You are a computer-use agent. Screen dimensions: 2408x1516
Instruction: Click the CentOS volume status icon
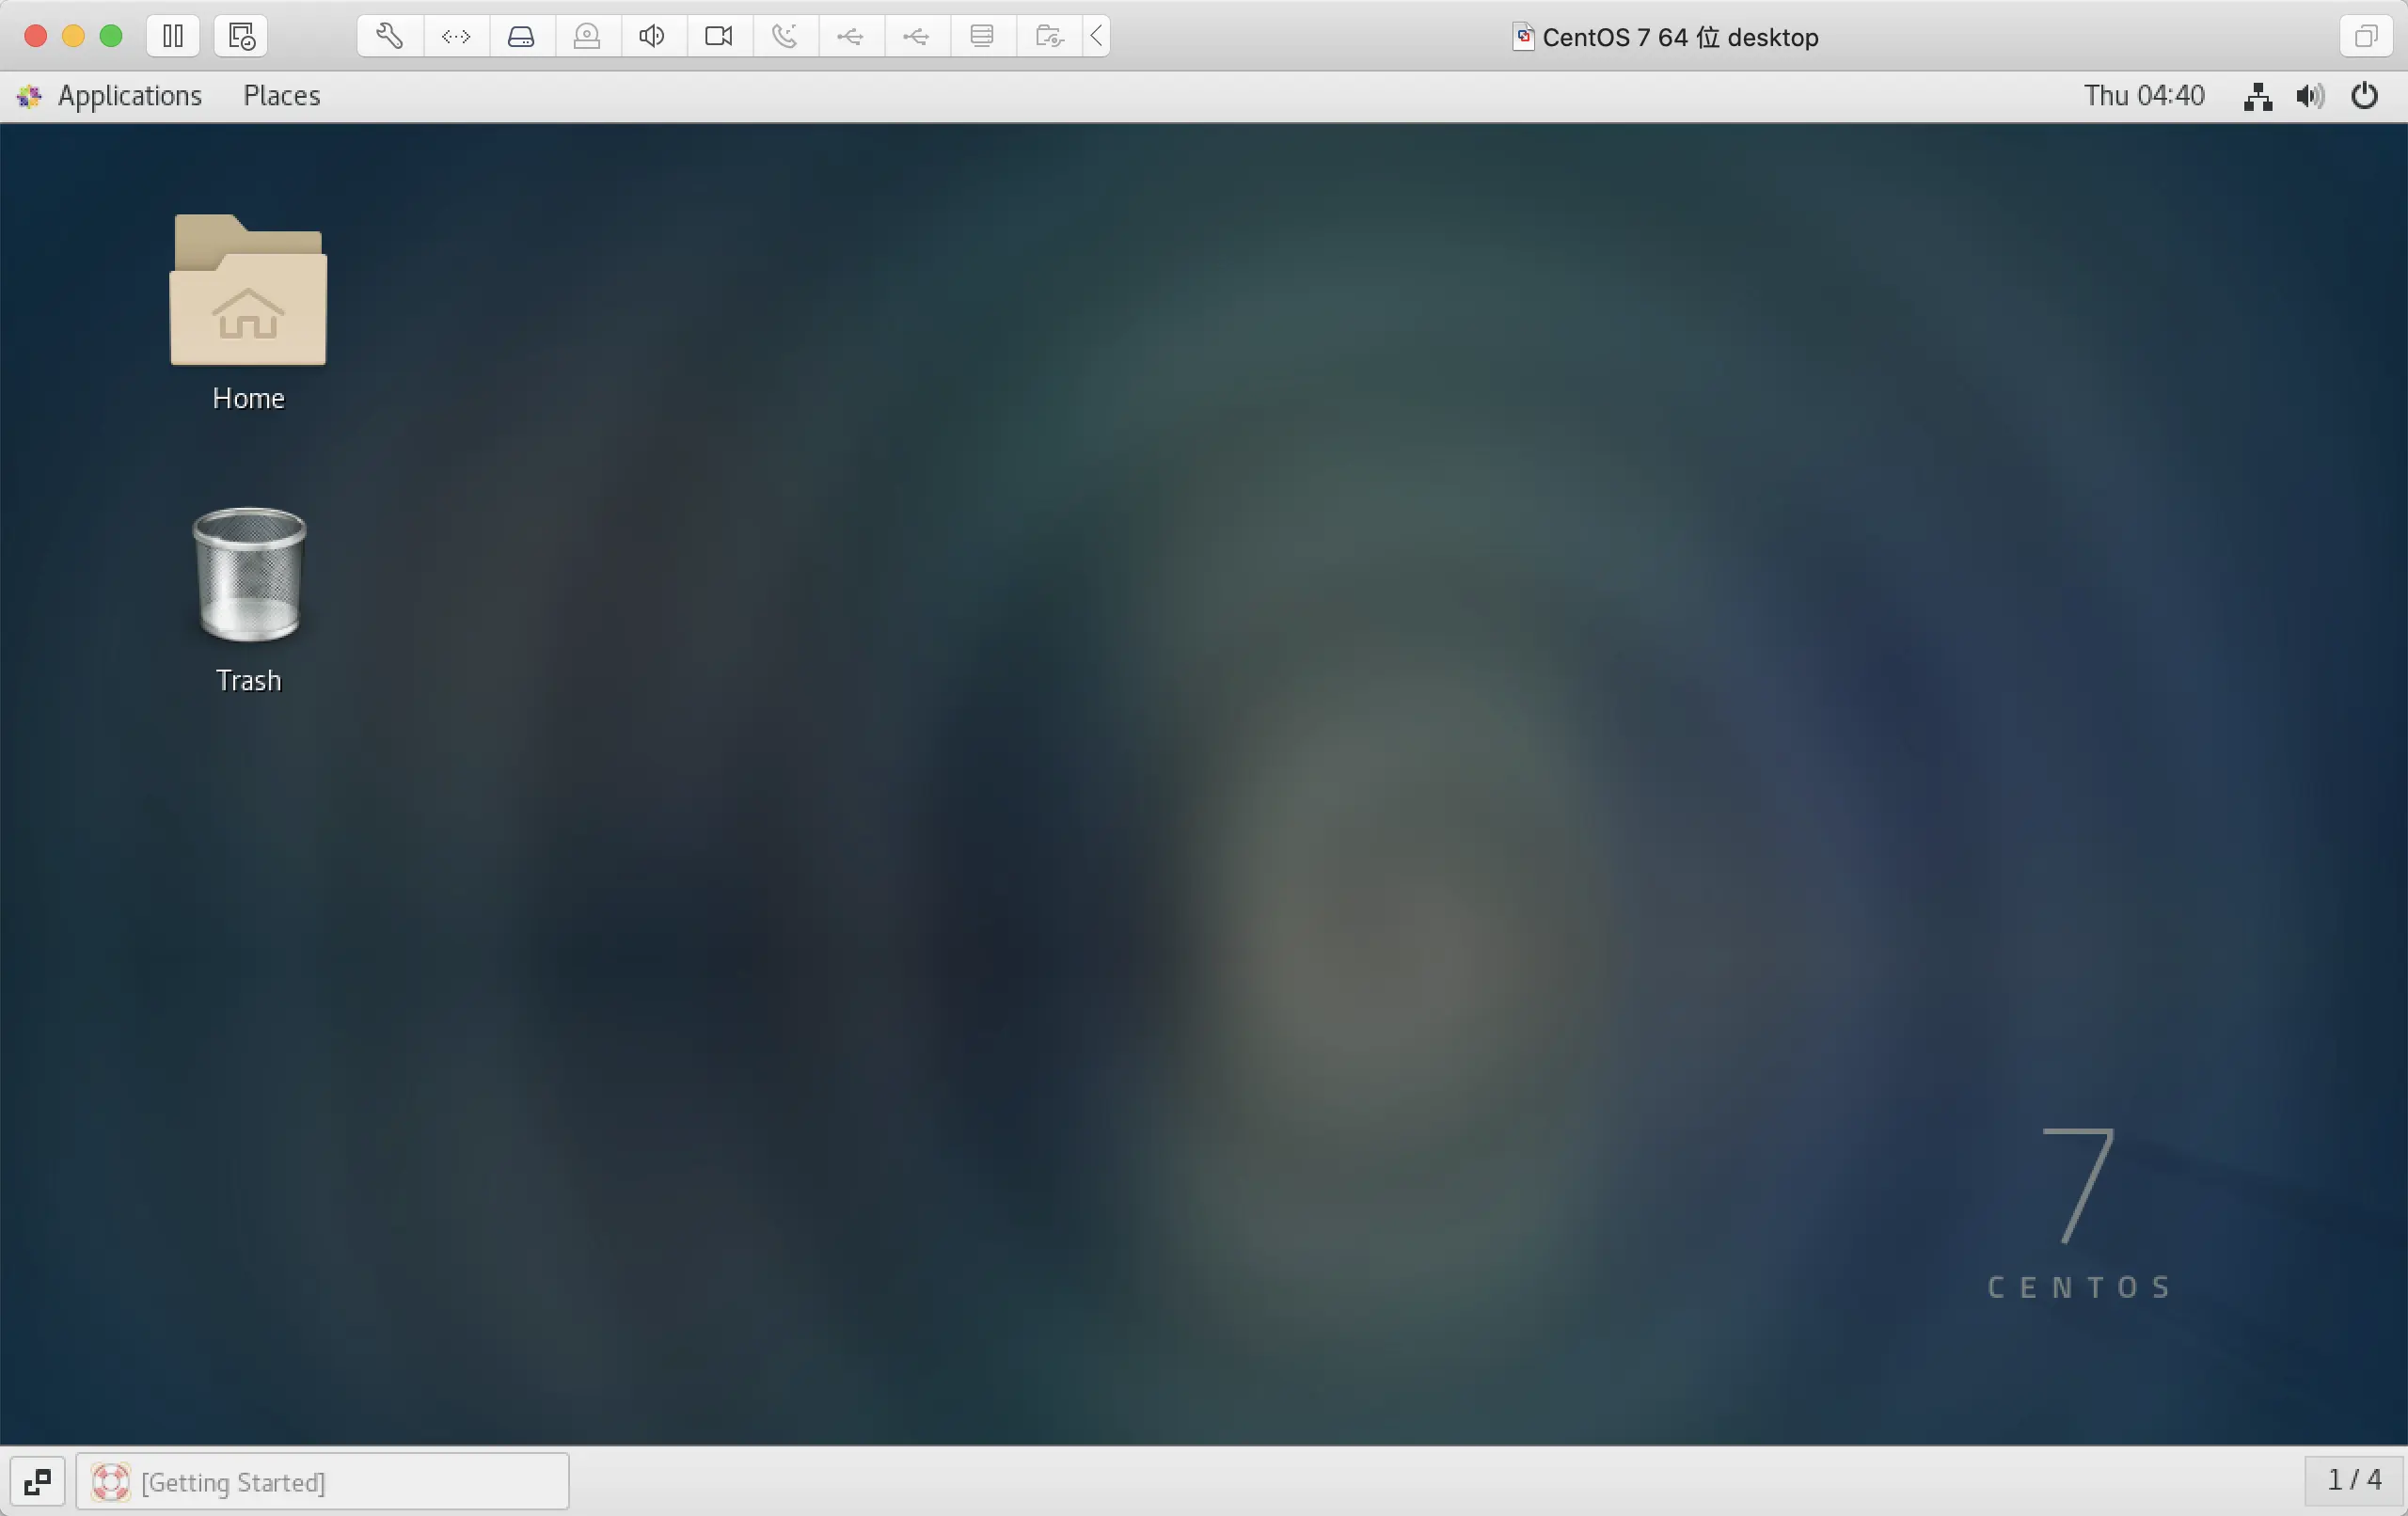click(x=2310, y=96)
